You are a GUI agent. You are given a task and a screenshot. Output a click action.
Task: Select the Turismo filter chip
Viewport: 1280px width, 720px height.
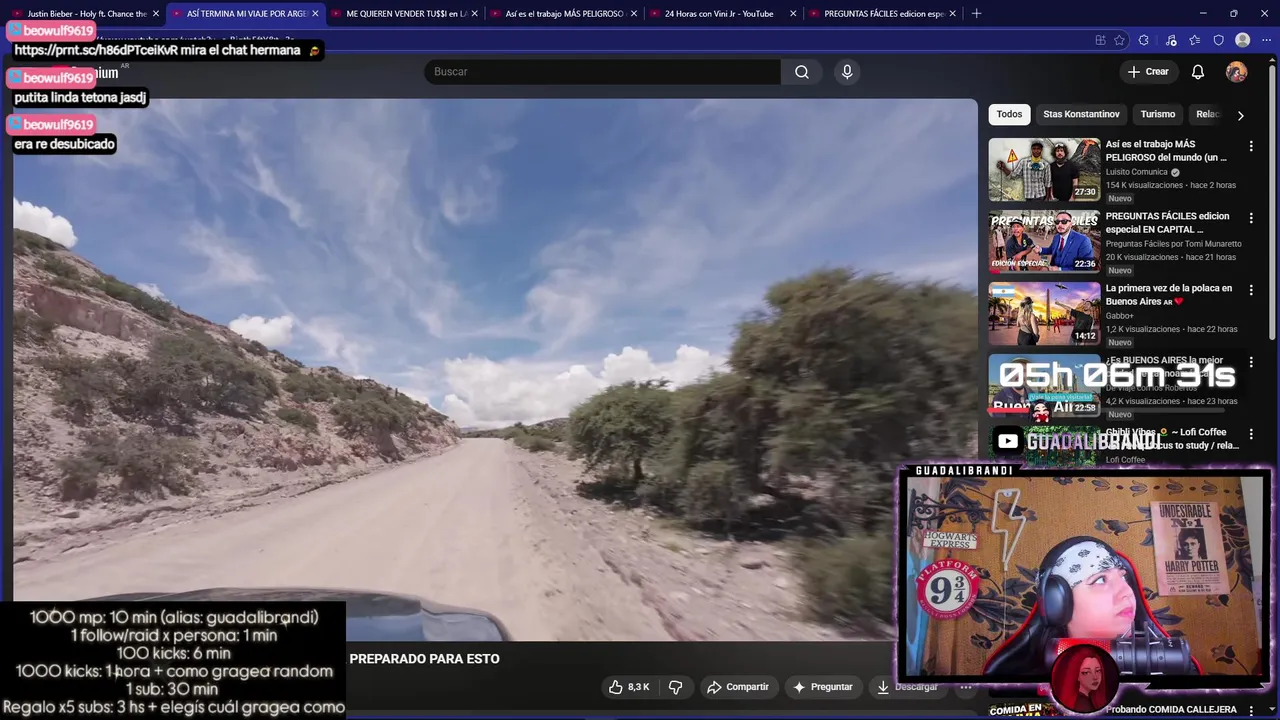click(x=1158, y=114)
